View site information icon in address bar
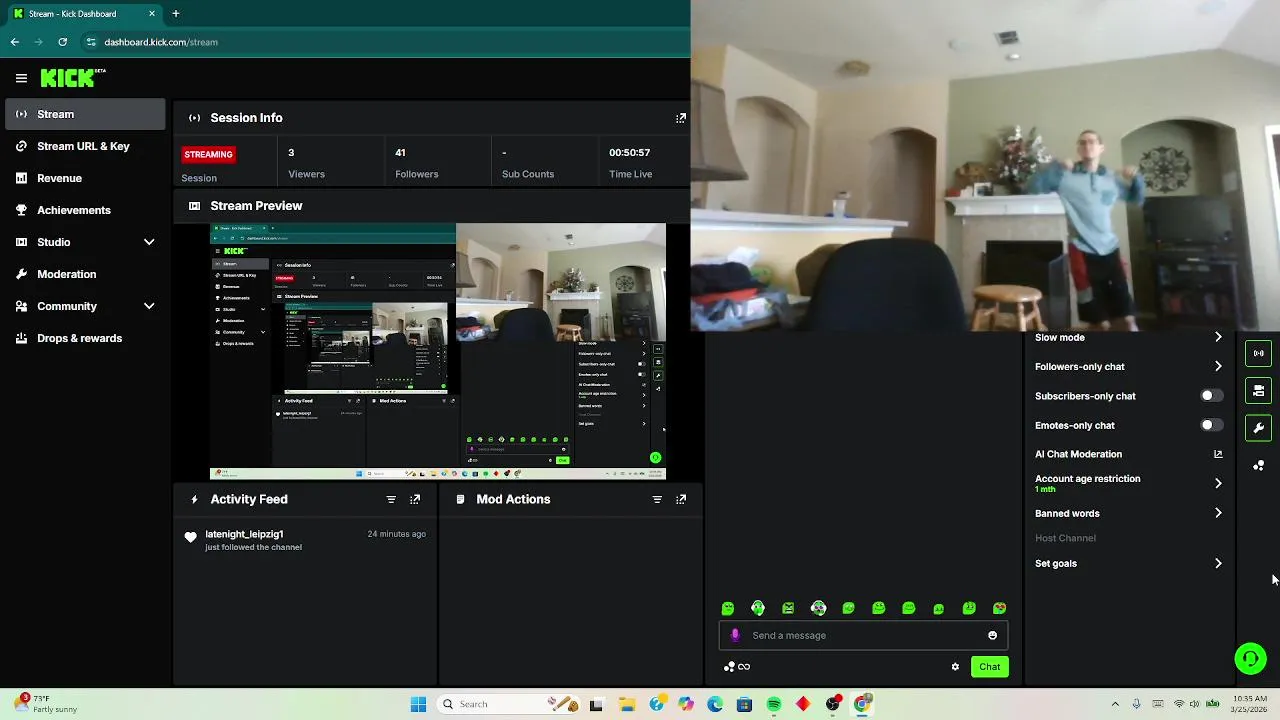This screenshot has width=1280, height=720. point(91,42)
